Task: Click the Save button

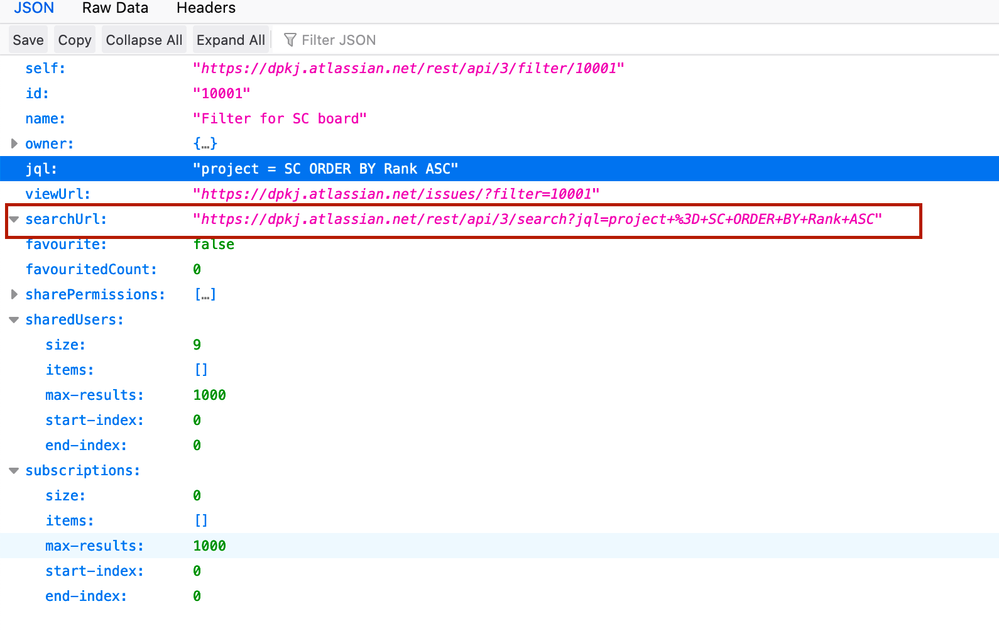Action: pyautogui.click(x=28, y=40)
